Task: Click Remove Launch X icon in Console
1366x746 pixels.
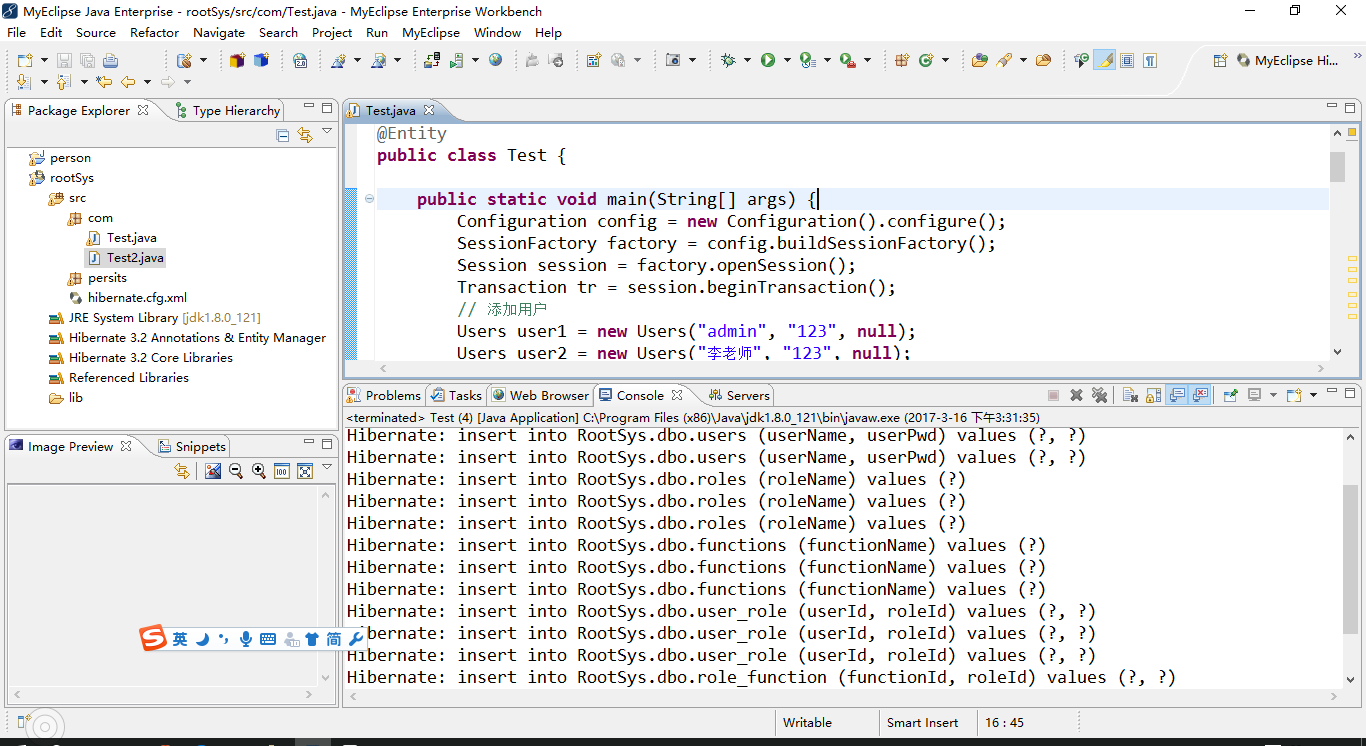Action: pos(1076,395)
